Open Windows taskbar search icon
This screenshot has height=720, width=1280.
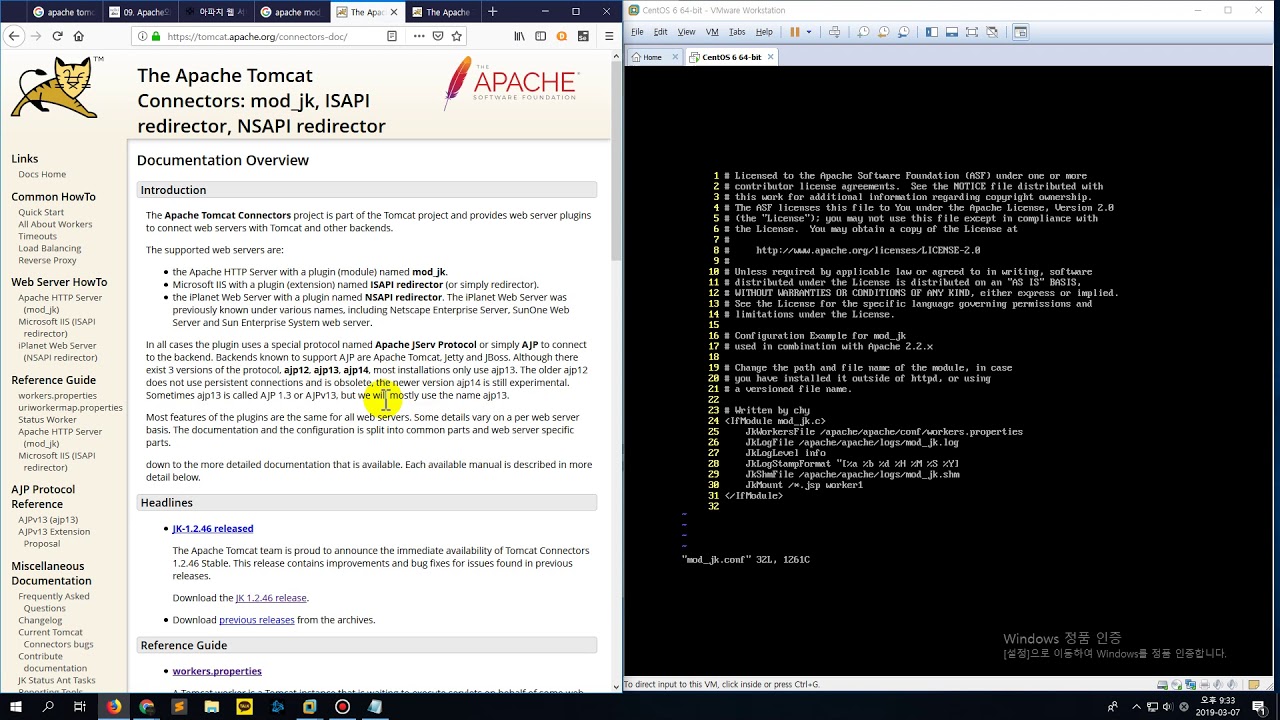[48, 706]
